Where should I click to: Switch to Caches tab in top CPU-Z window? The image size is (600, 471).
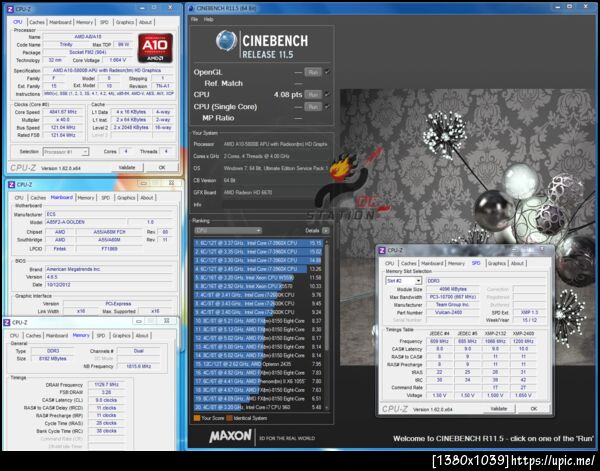37,22
